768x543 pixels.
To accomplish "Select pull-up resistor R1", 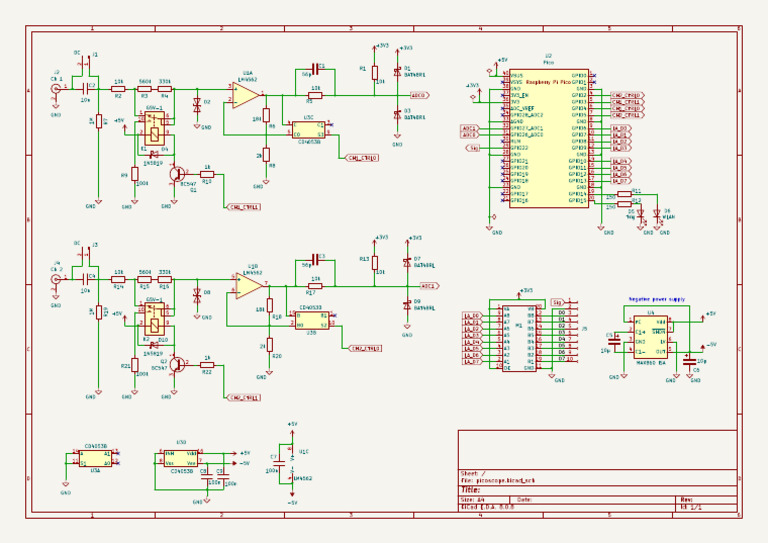I will click(375, 73).
